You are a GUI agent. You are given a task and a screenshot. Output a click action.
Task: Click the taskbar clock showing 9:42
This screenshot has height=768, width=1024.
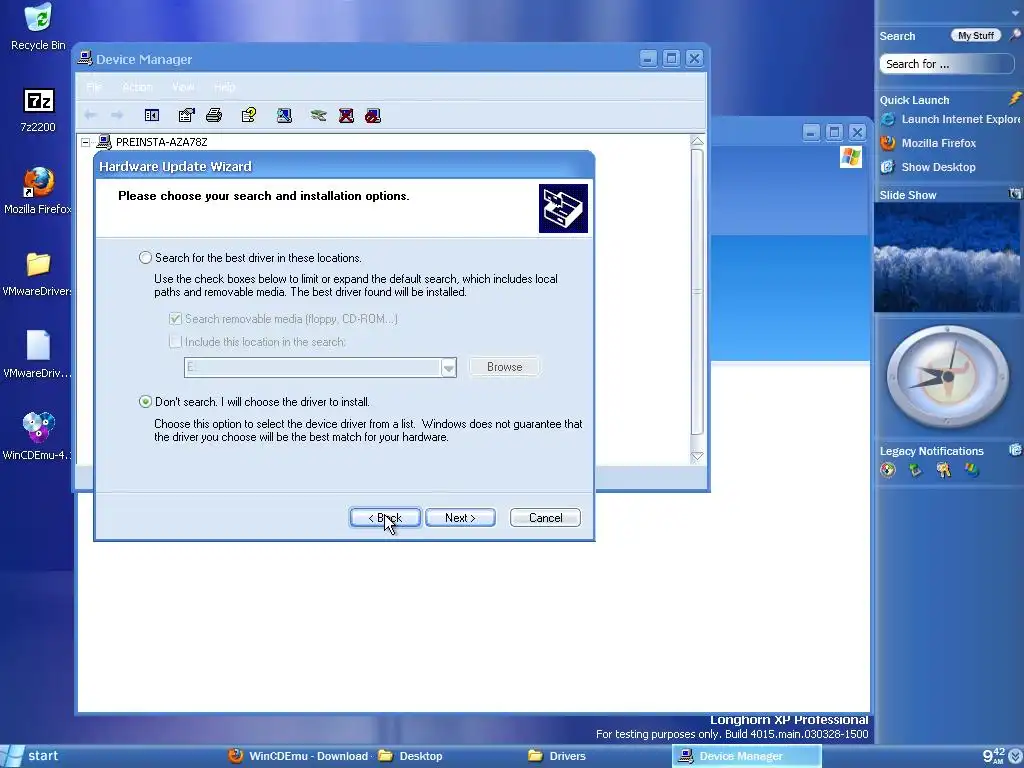(x=994, y=756)
